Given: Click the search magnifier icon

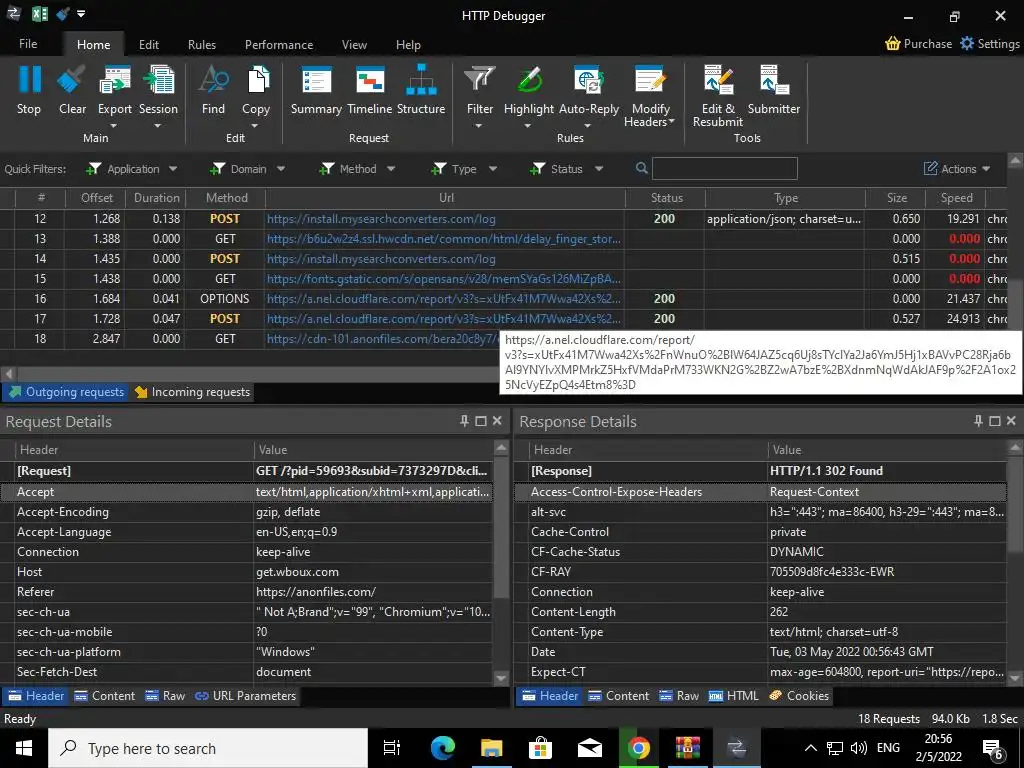Looking at the screenshot, I should (x=642, y=168).
